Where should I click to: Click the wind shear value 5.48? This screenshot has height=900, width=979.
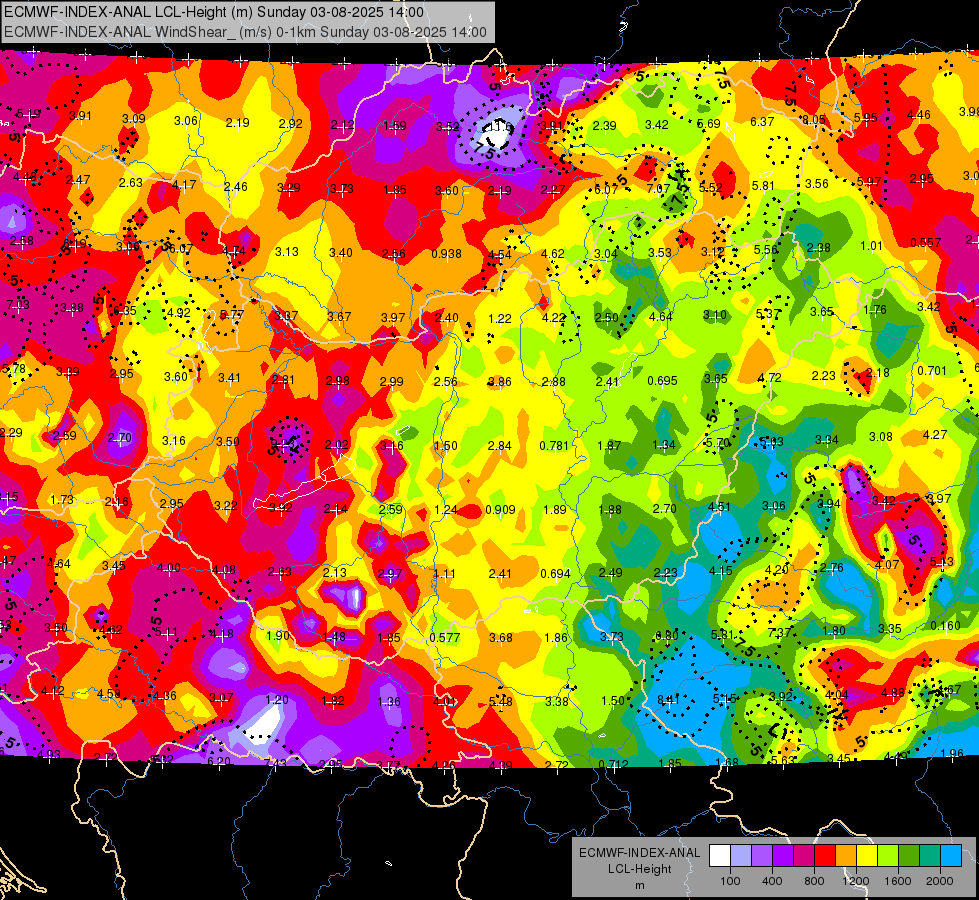pos(500,702)
